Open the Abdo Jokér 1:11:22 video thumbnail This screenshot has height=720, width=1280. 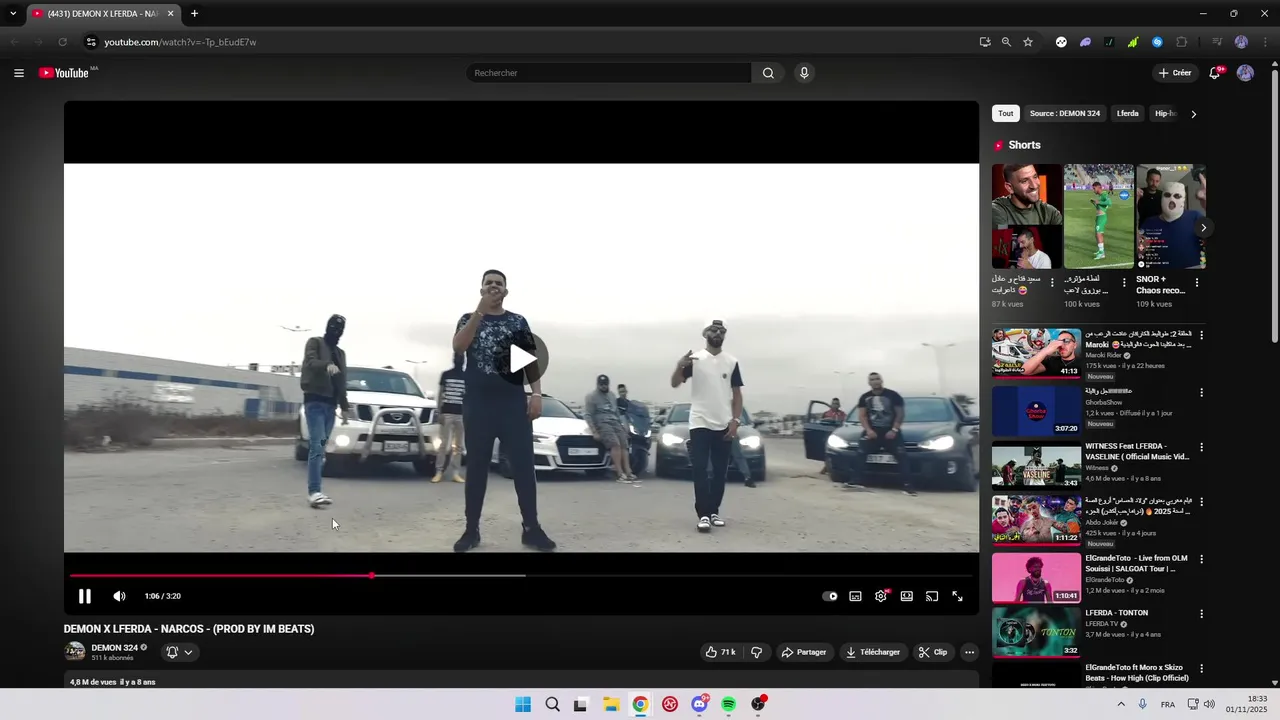pos(1036,521)
